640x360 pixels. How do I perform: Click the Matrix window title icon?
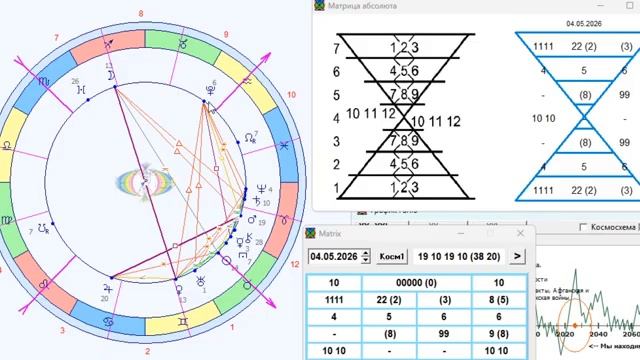point(311,233)
